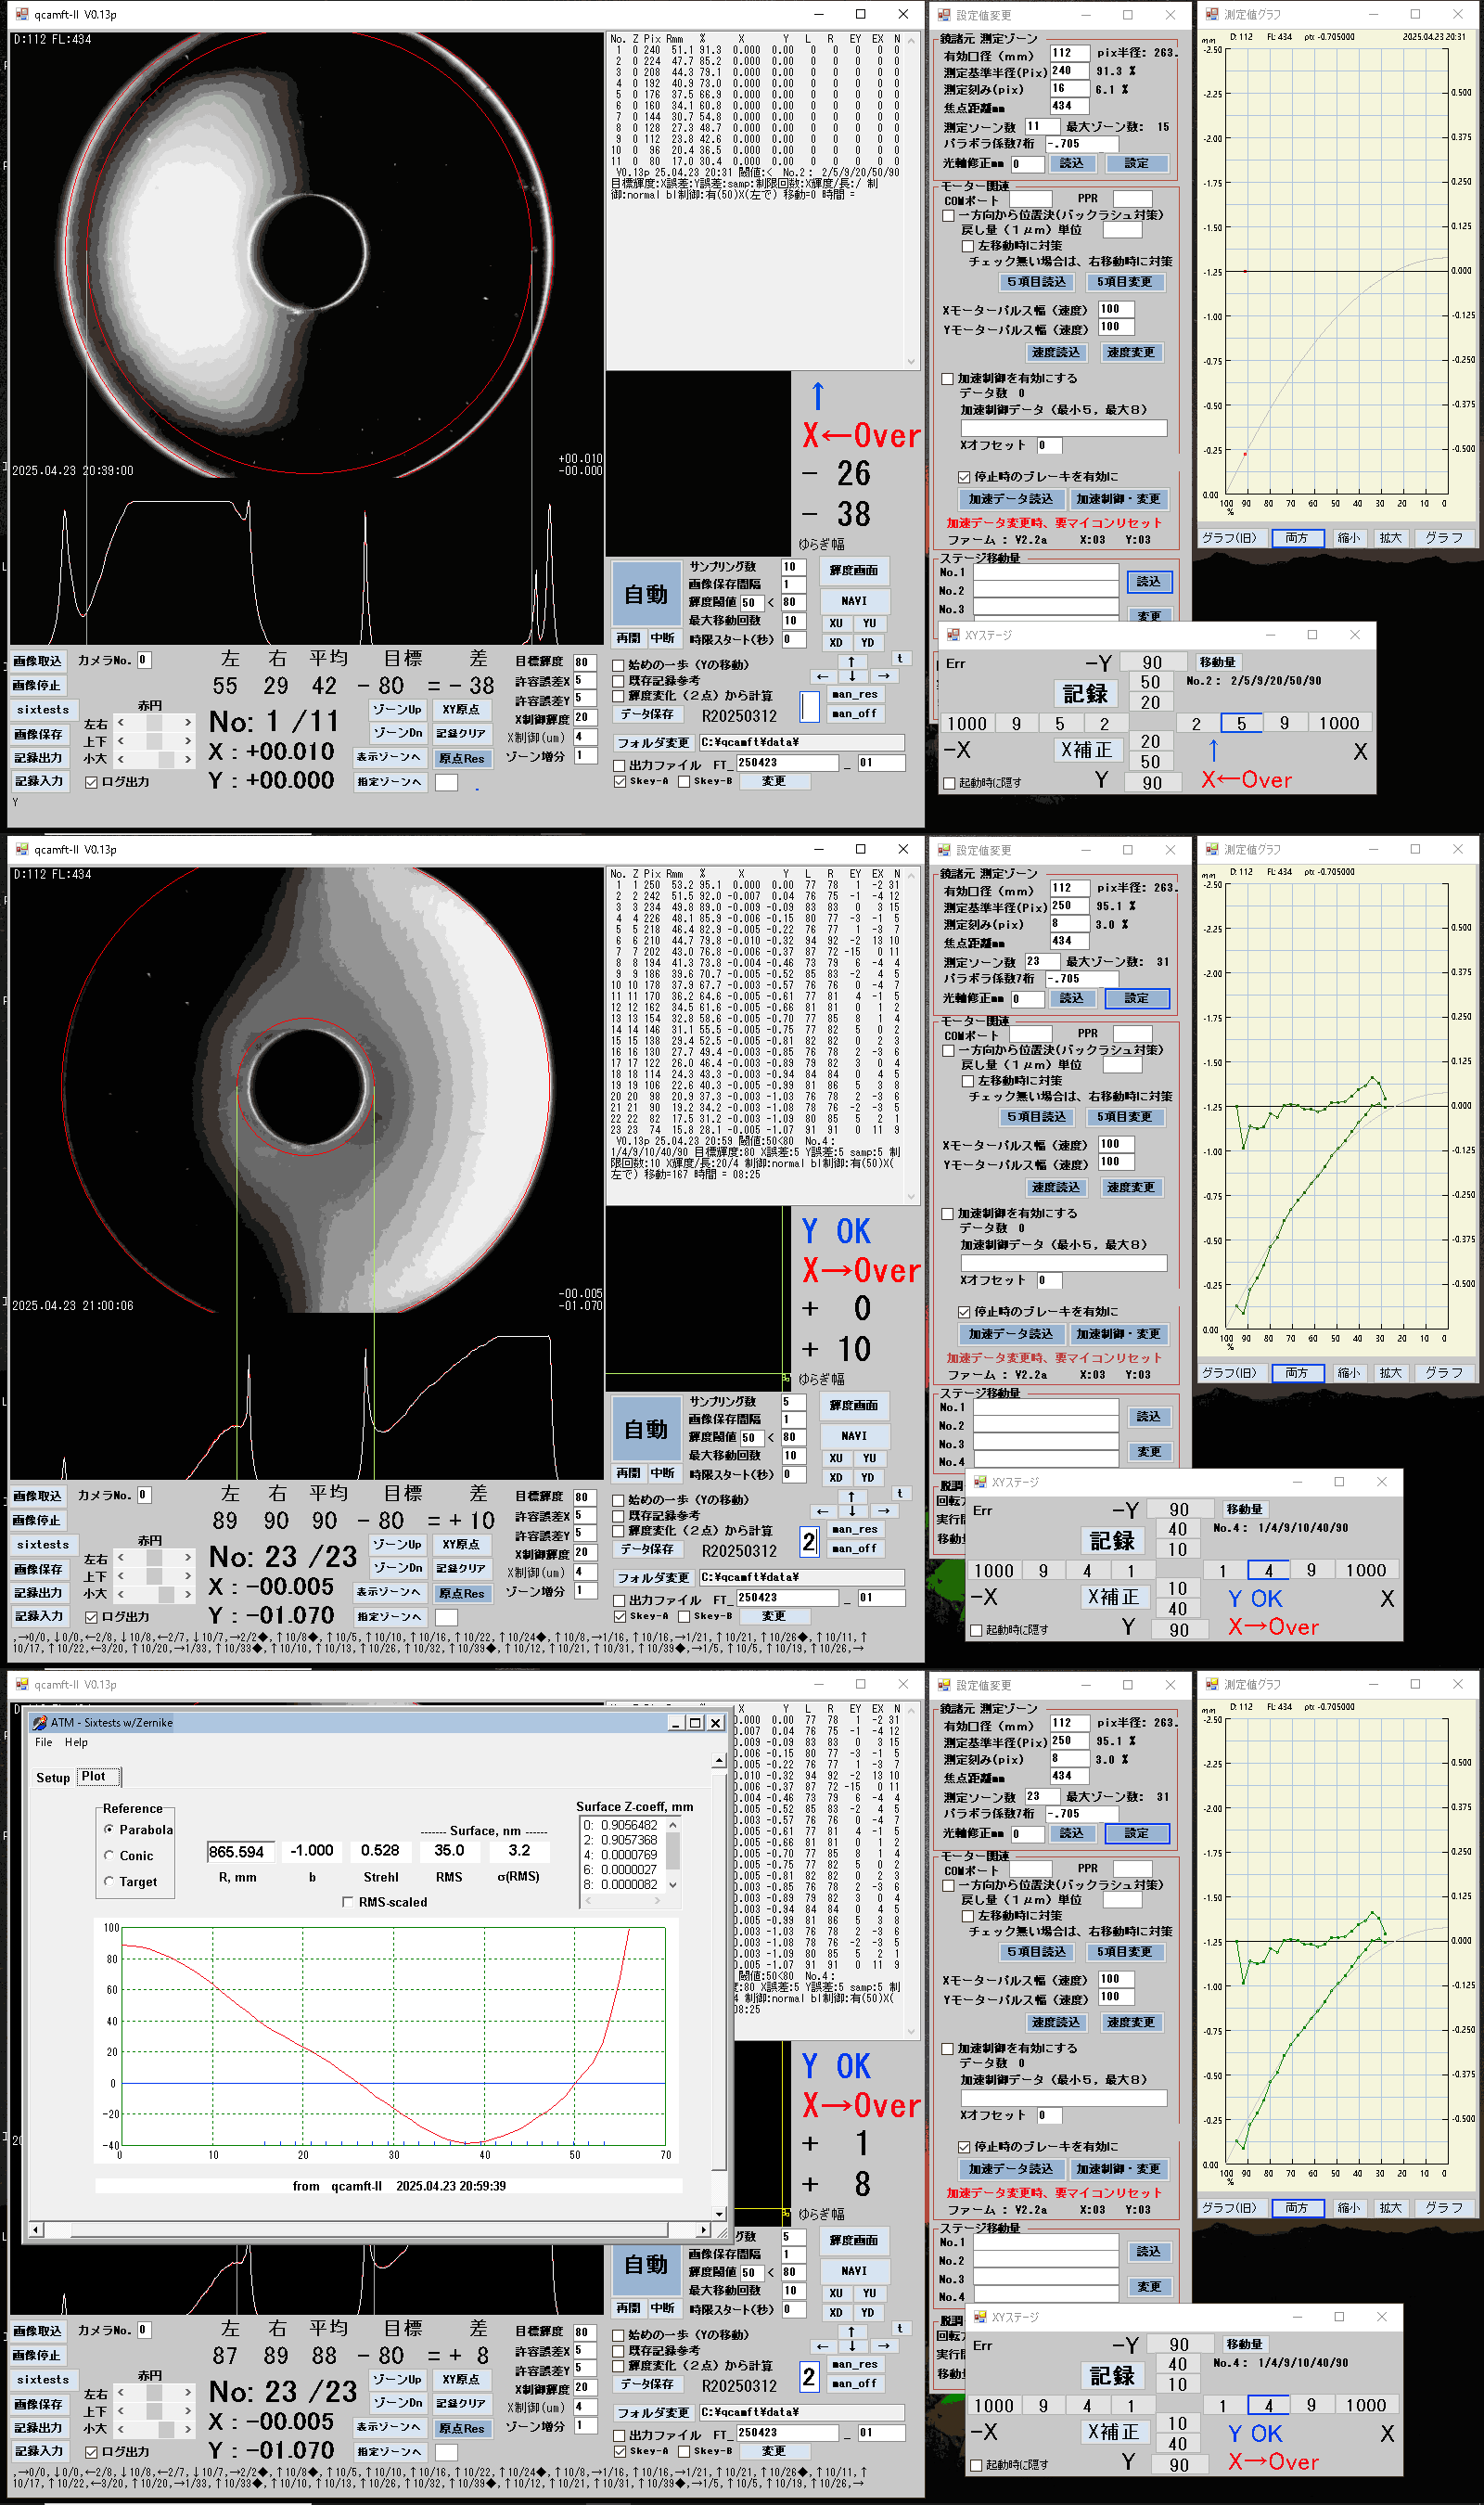Click up arrow of Surface Z-coeff list
The width and height of the screenshot is (1484, 2505).
point(673,1825)
